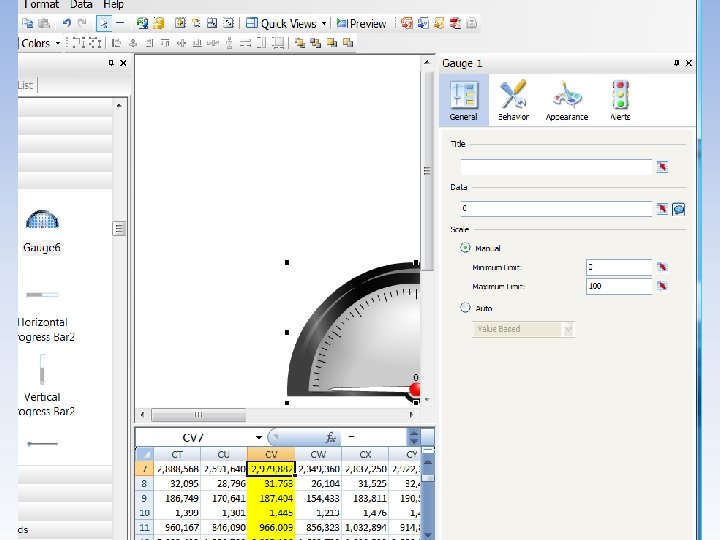Click the first red export icon after Preview
720x540 pixels.
406,23
